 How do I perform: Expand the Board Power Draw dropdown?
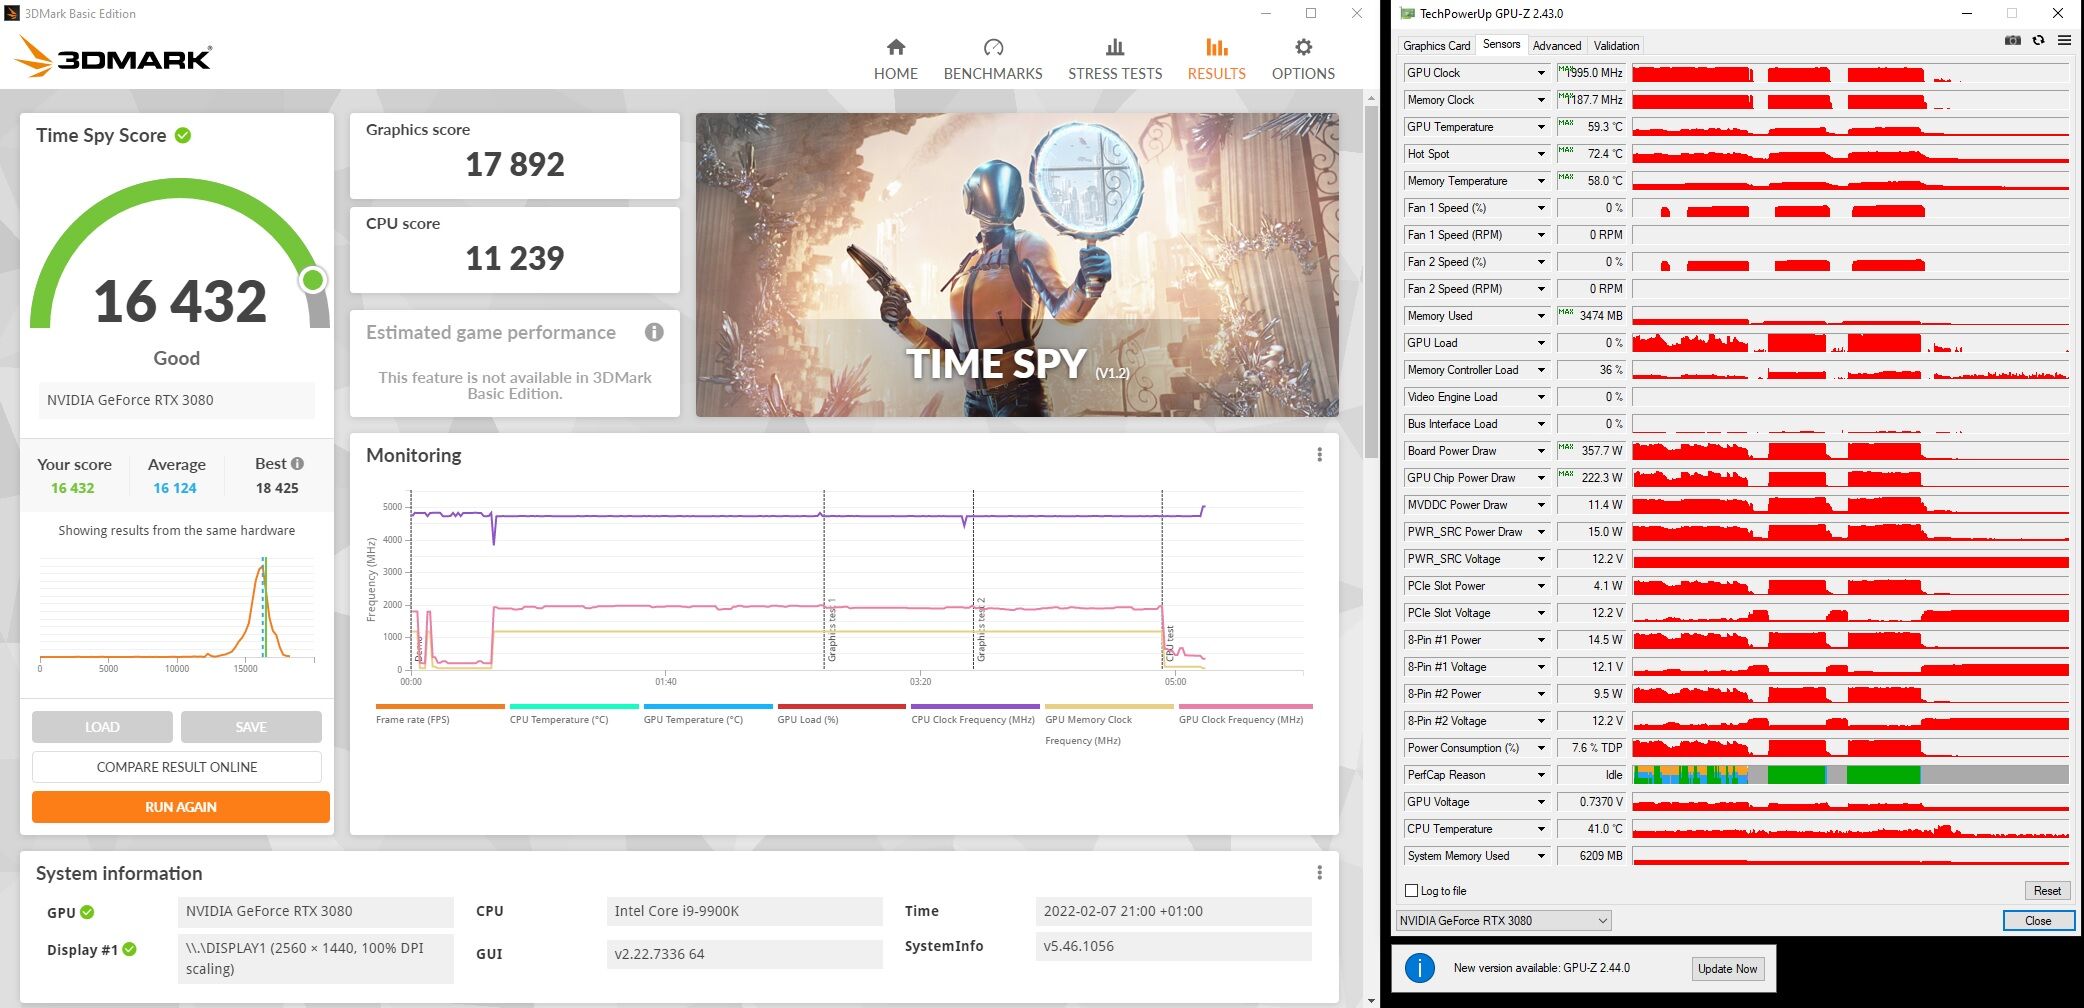[1541, 451]
